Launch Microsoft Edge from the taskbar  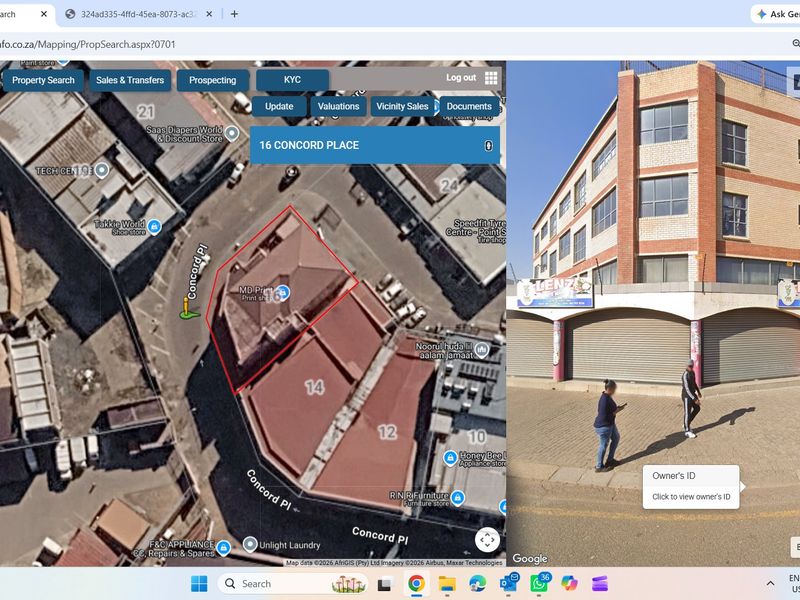tap(478, 584)
